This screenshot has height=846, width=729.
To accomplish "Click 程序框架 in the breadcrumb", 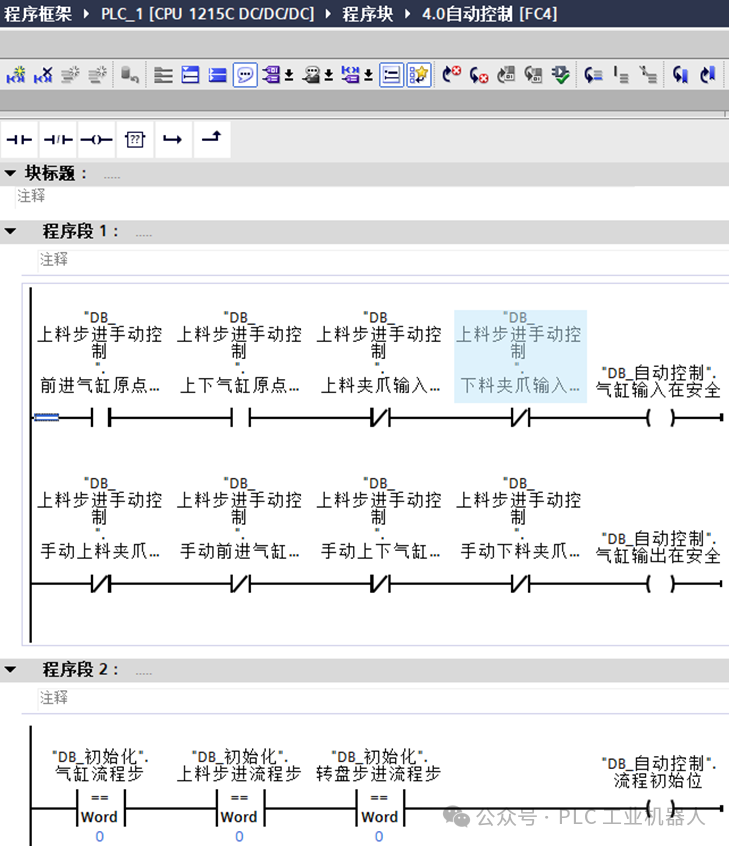I will [38, 13].
